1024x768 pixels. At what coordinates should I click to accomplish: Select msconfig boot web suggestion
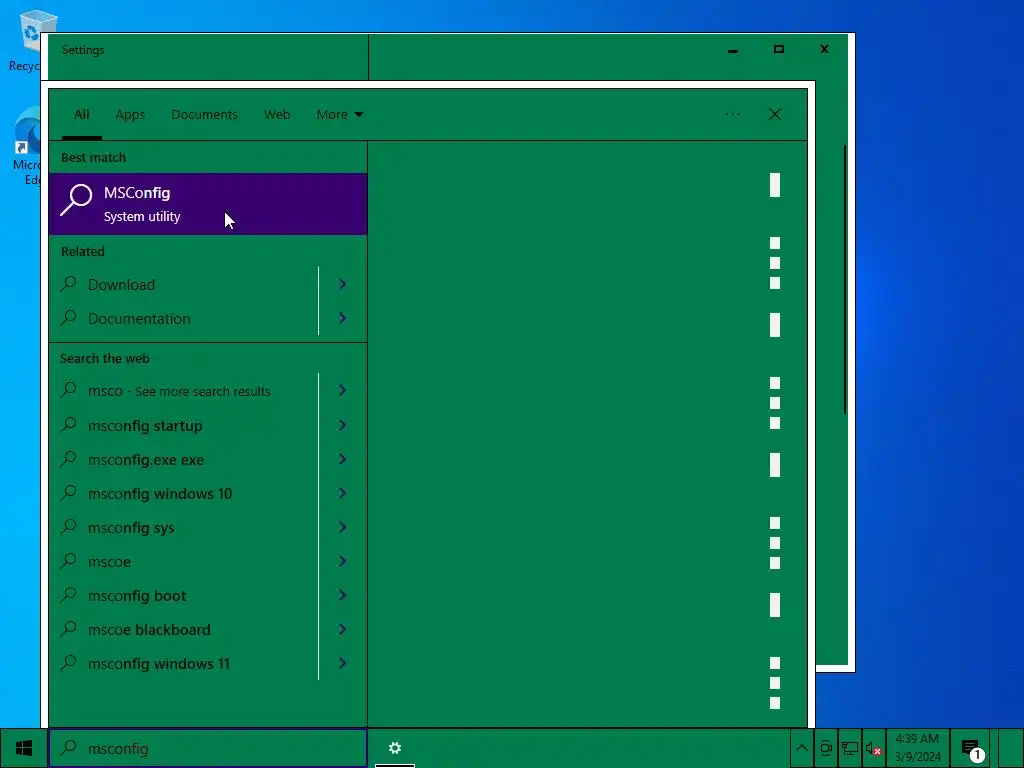point(184,596)
